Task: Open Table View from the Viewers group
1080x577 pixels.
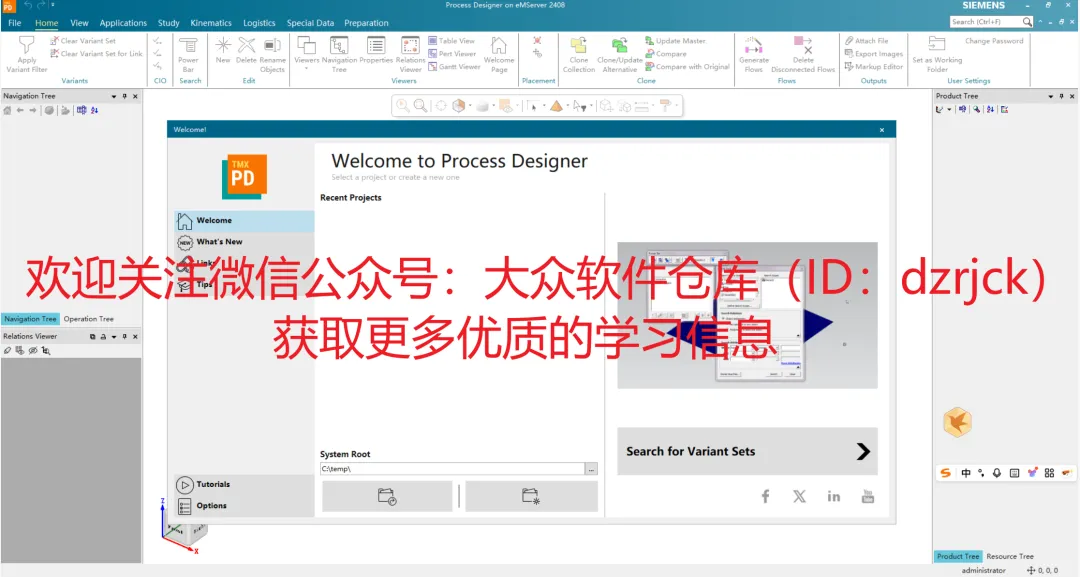Action: point(451,41)
